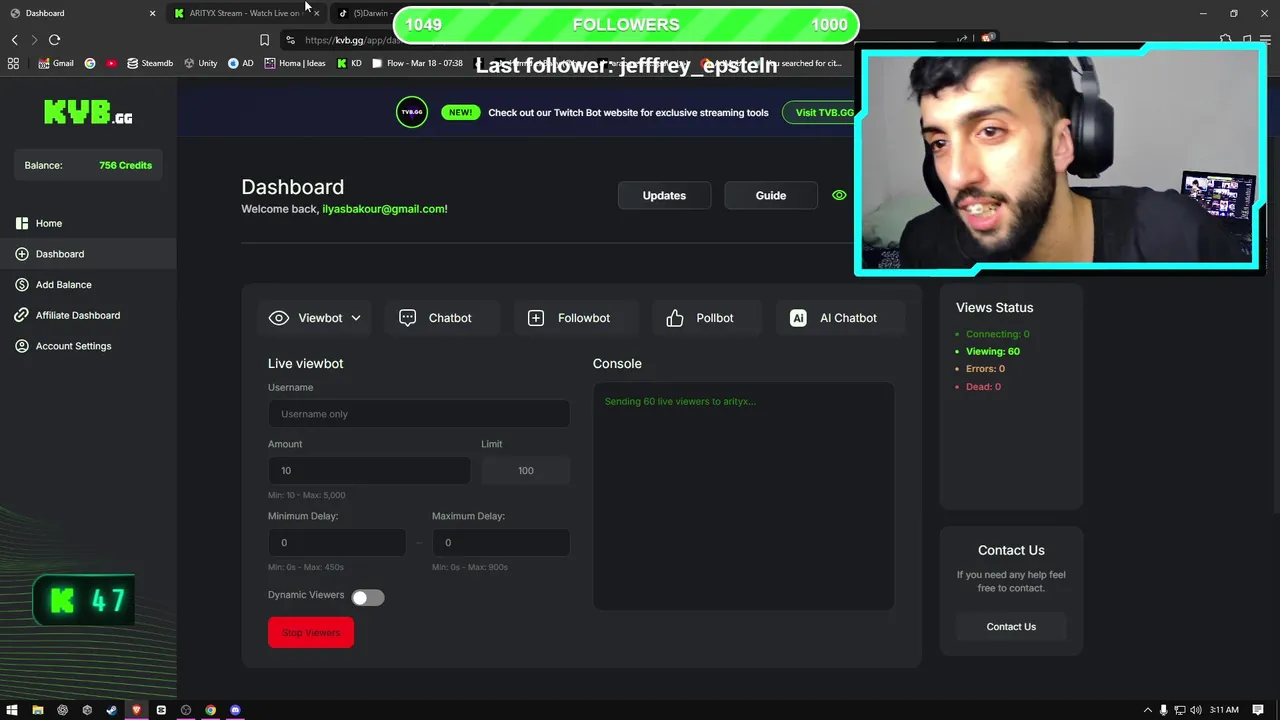Open Discord from the taskbar
This screenshot has height=720, width=1280.
(x=235, y=710)
